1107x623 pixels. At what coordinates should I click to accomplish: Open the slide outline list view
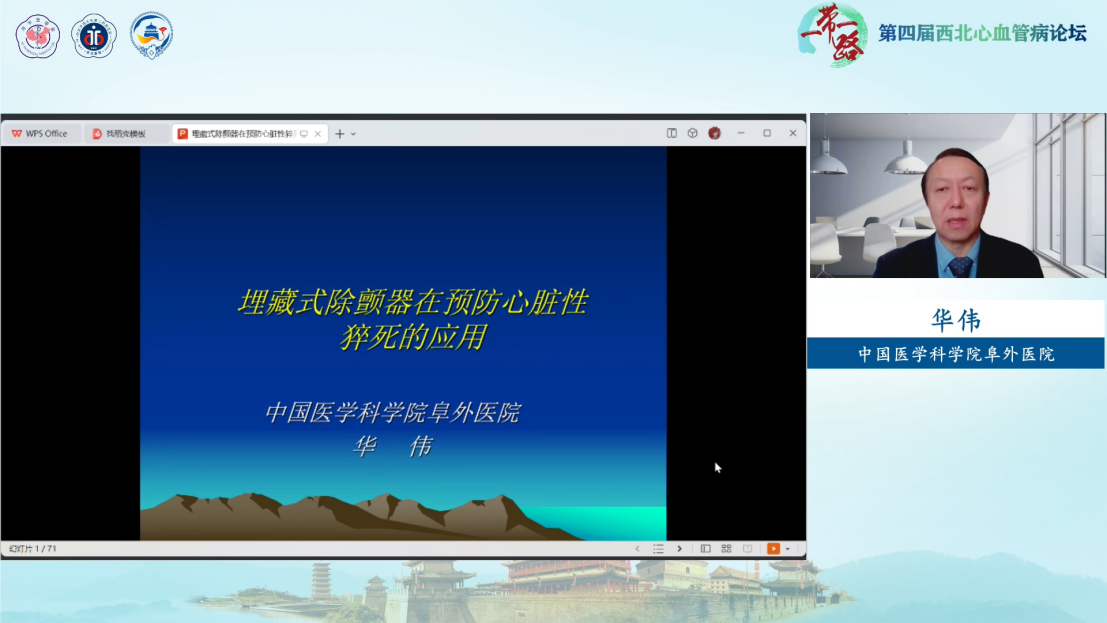coord(659,548)
